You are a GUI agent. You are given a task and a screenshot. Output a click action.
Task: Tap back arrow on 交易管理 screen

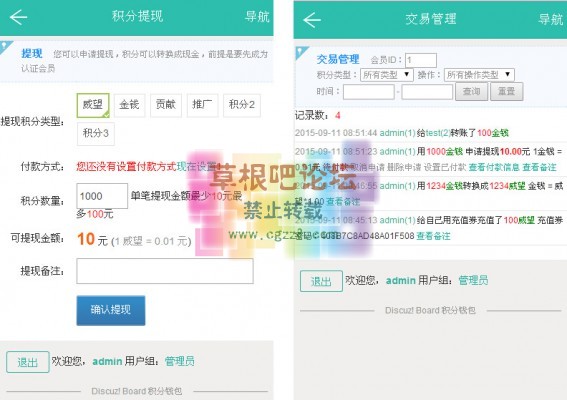coord(312,20)
